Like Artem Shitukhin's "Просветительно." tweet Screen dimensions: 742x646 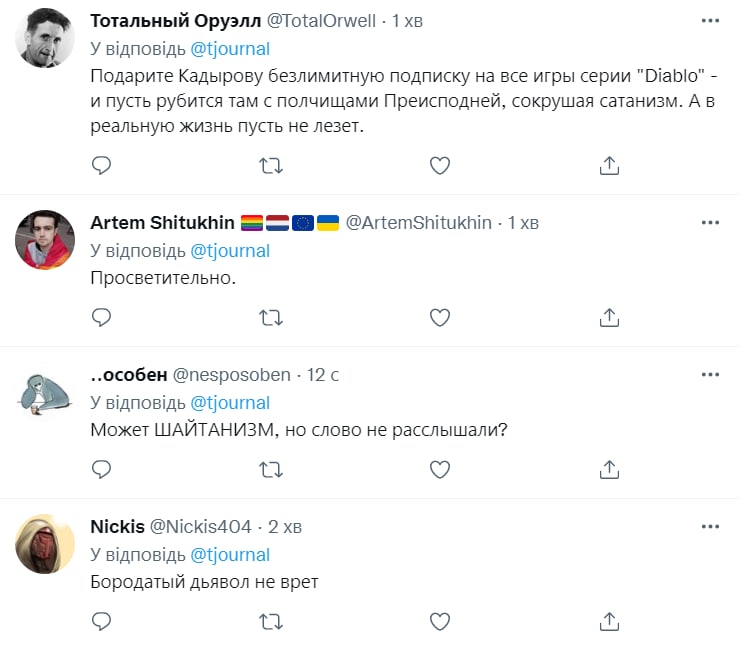coord(440,317)
